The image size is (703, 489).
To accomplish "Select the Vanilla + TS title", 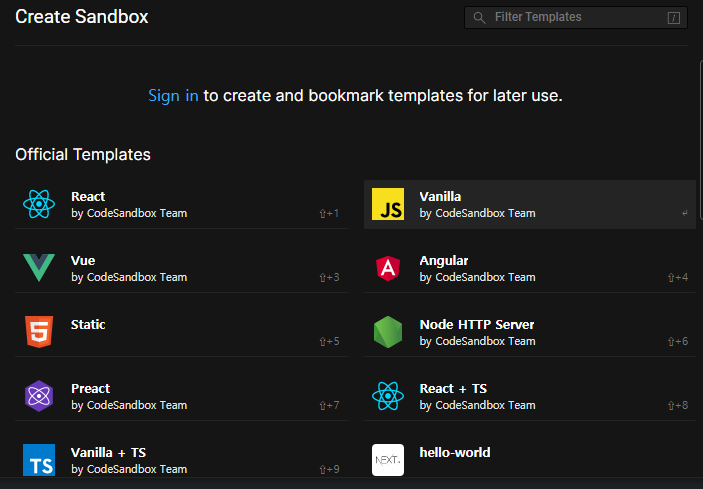I will point(108,453).
